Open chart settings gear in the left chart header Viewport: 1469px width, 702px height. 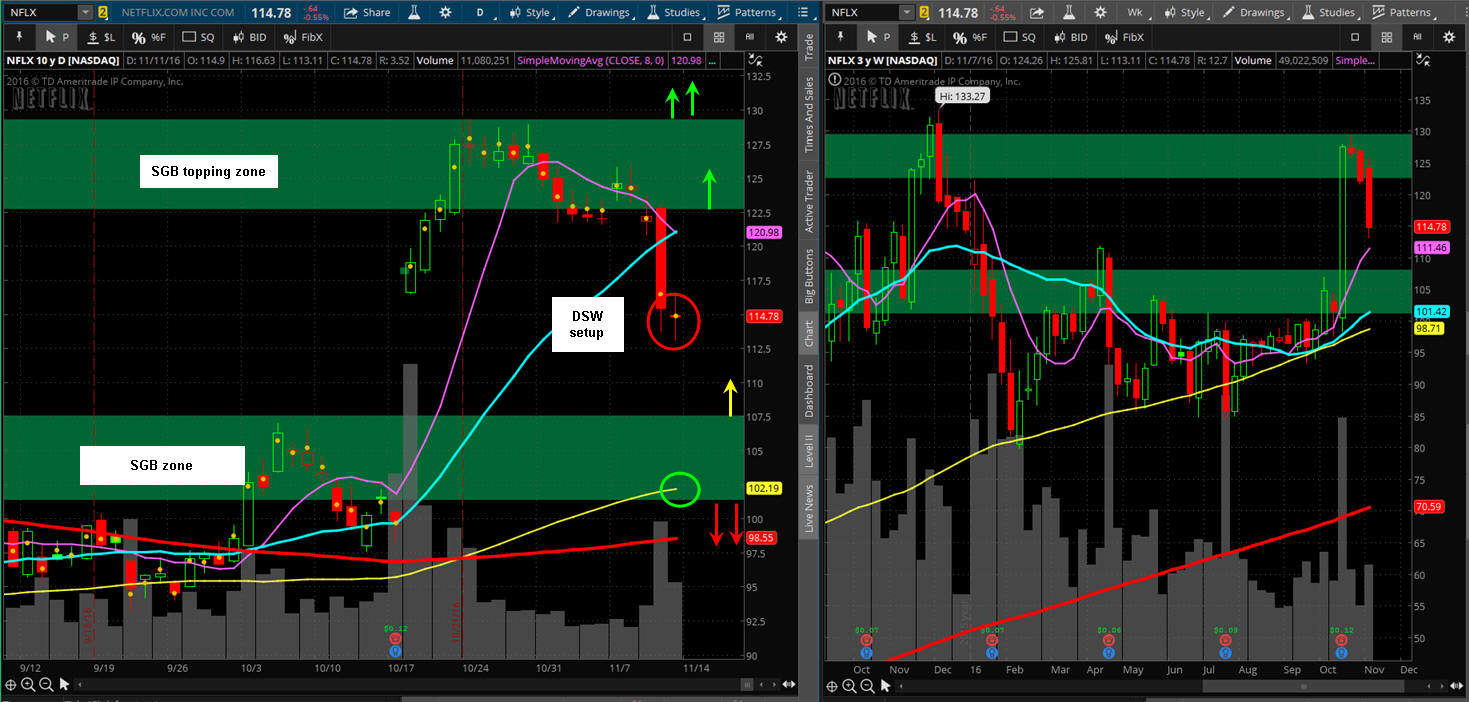pyautogui.click(x=446, y=13)
